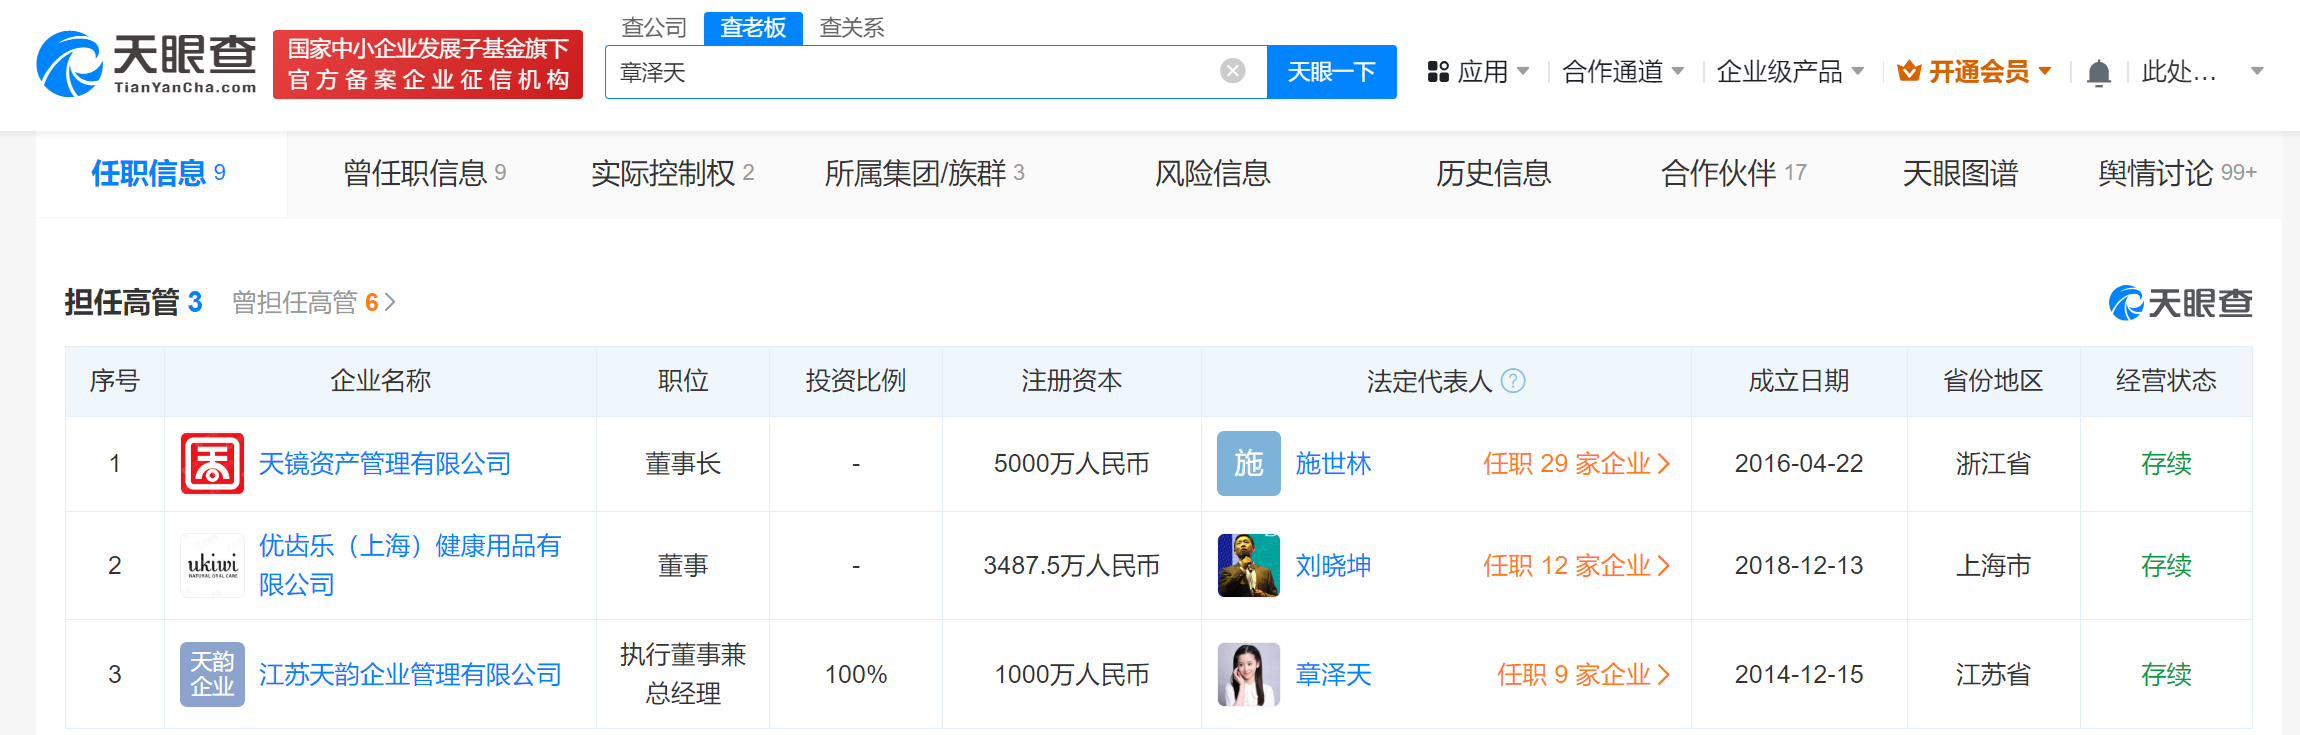The width and height of the screenshot is (2300, 735).
Task: Expand the 应用 dropdown menu
Action: (1479, 72)
